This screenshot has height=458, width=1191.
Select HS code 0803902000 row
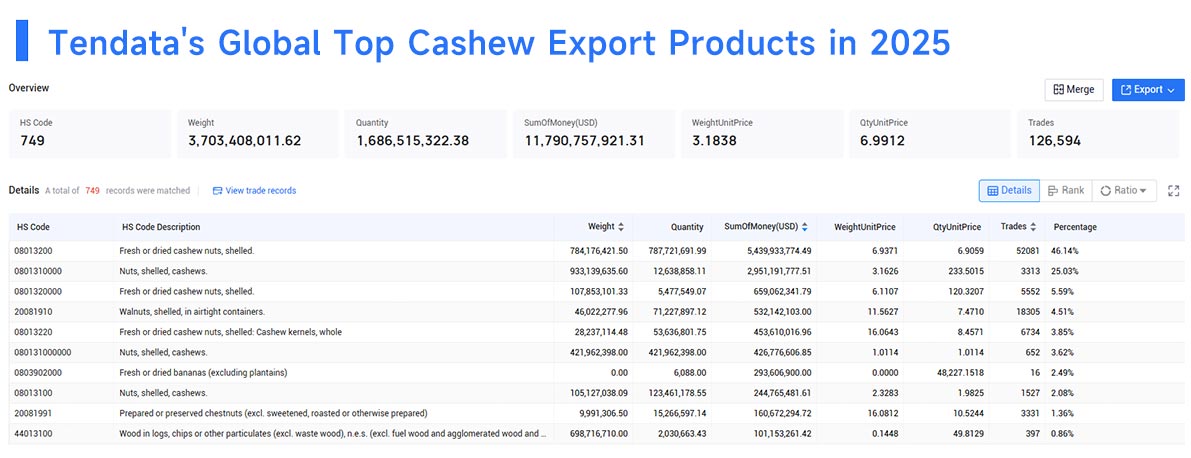pyautogui.click(x=596, y=373)
